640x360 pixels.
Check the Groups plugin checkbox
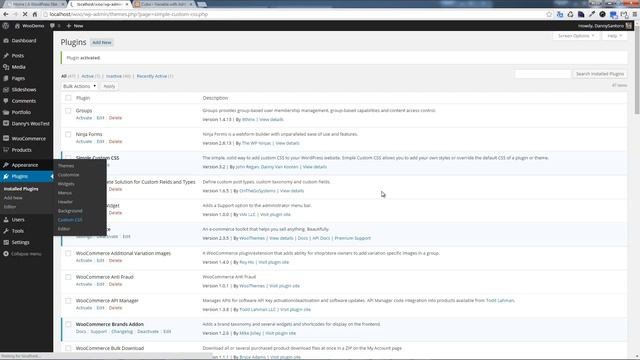point(68,111)
